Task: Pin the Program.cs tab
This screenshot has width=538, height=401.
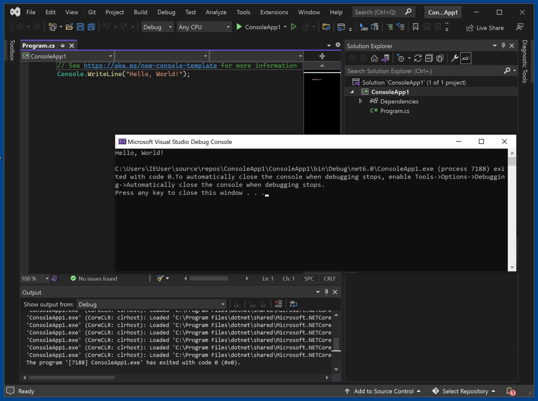Action: pyautogui.click(x=62, y=46)
